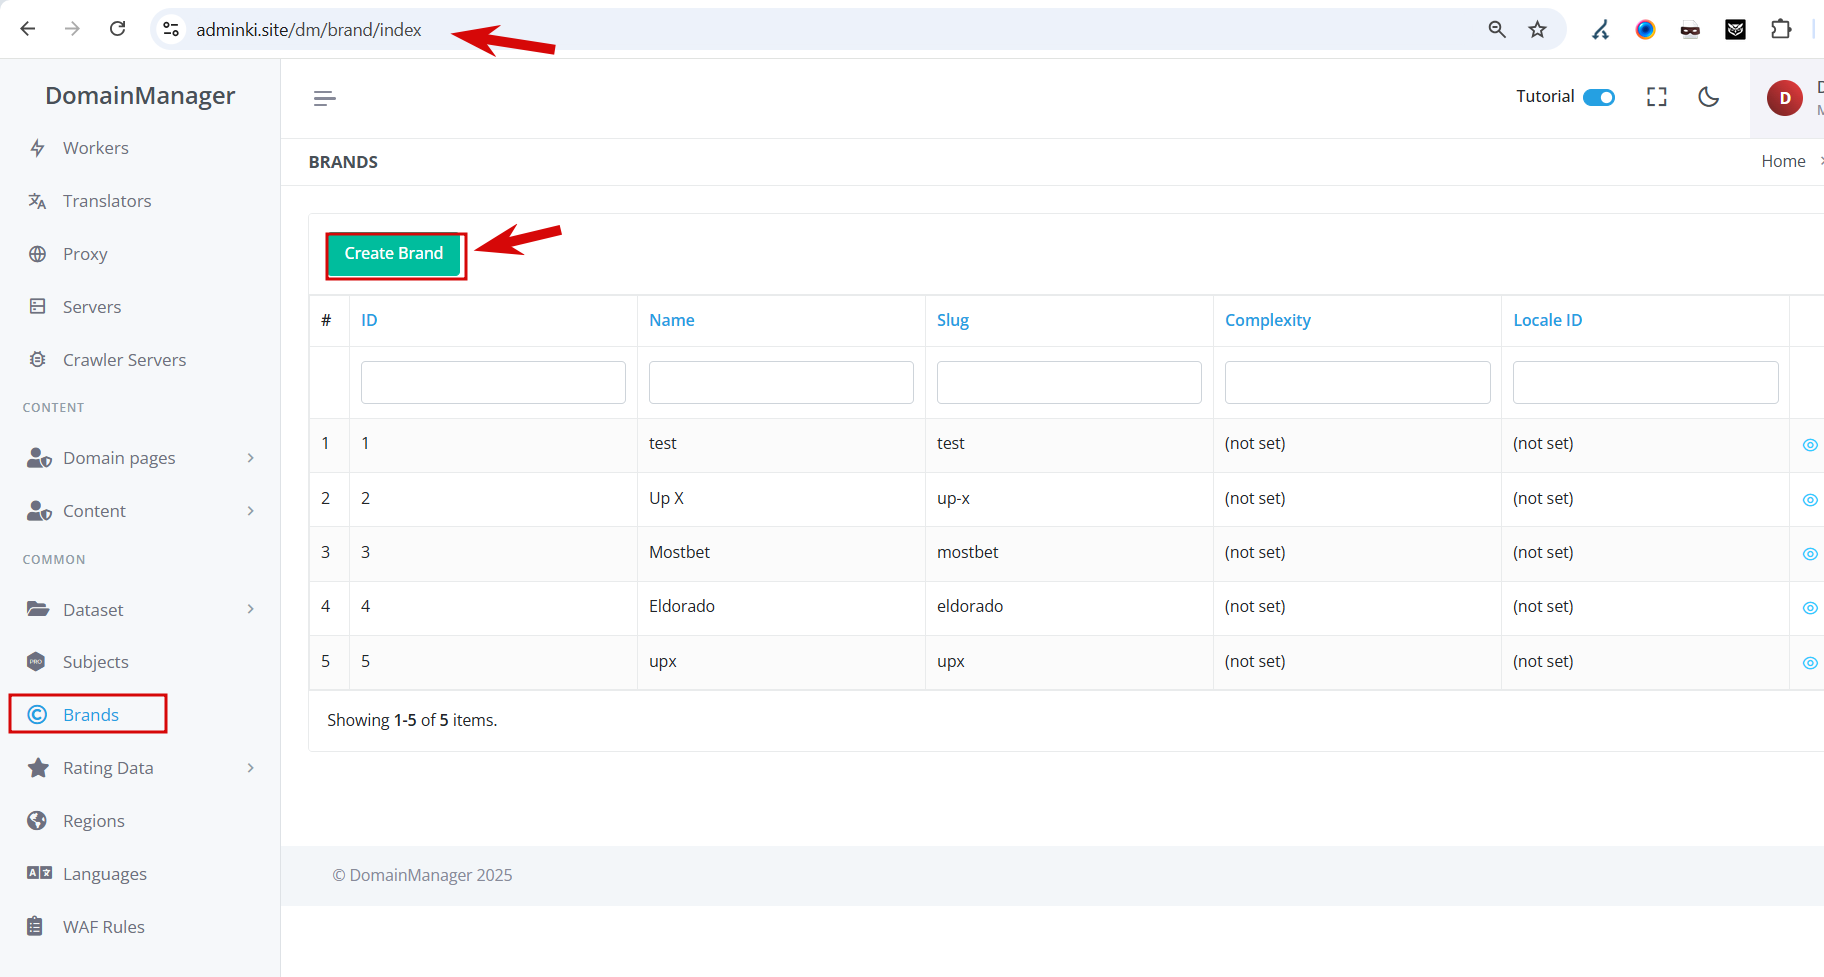Focus the Locale ID filter input
This screenshot has height=977, width=1824.
[1646, 382]
